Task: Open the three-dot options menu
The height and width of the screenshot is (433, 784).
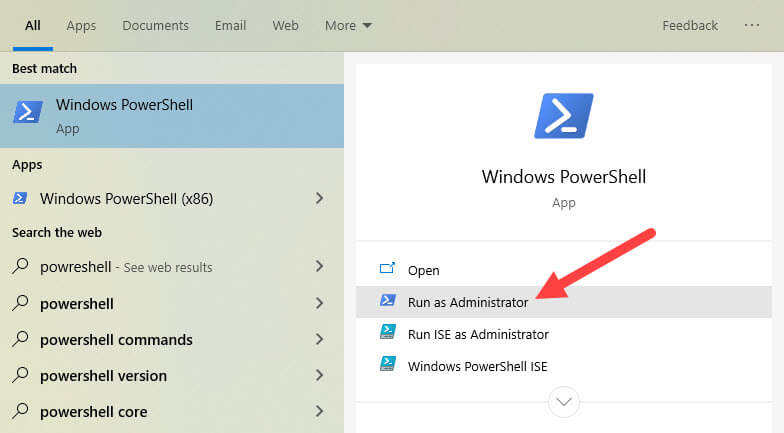Action: click(x=752, y=25)
